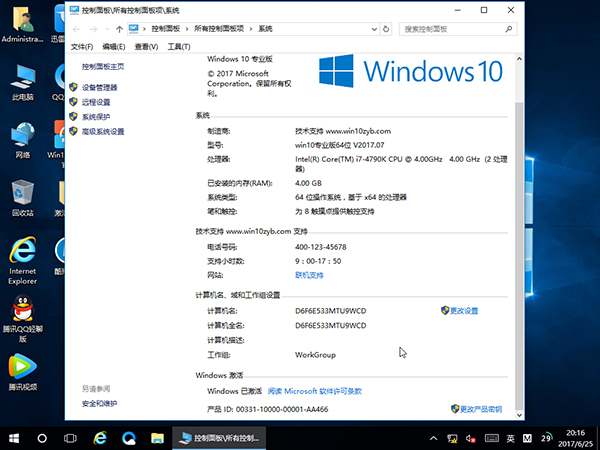Open 设备管理器 (Device Manager) in sidebar

click(x=98, y=87)
